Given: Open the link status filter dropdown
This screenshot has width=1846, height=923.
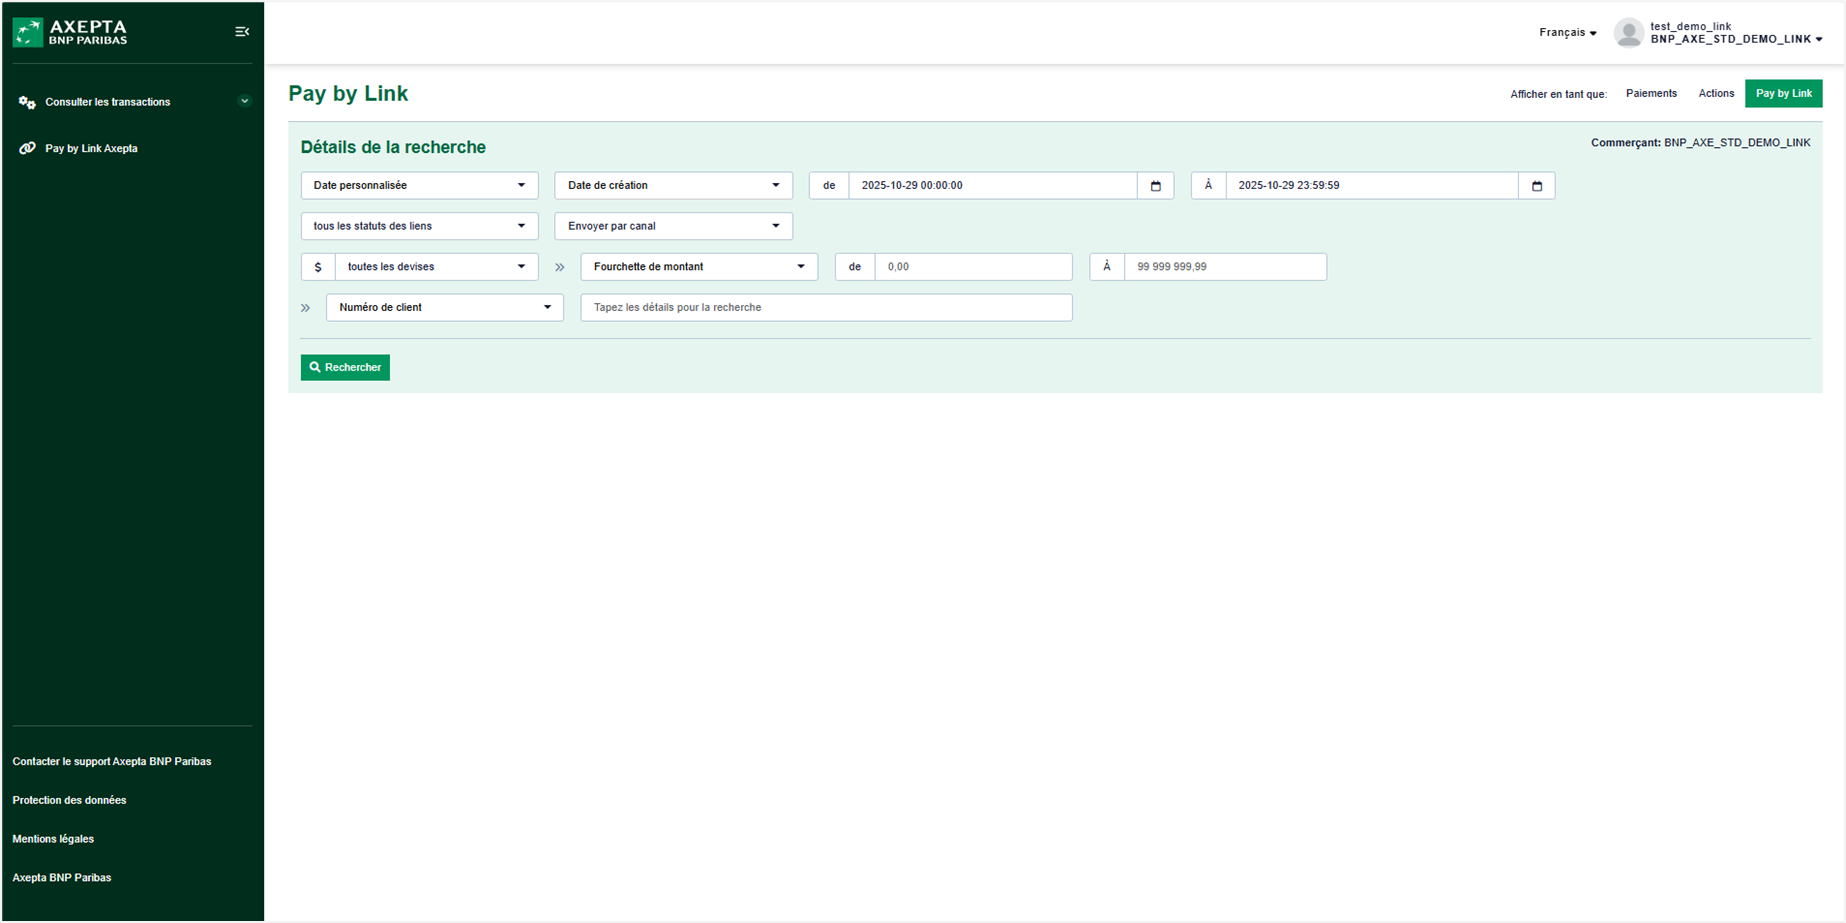Looking at the screenshot, I should (419, 226).
